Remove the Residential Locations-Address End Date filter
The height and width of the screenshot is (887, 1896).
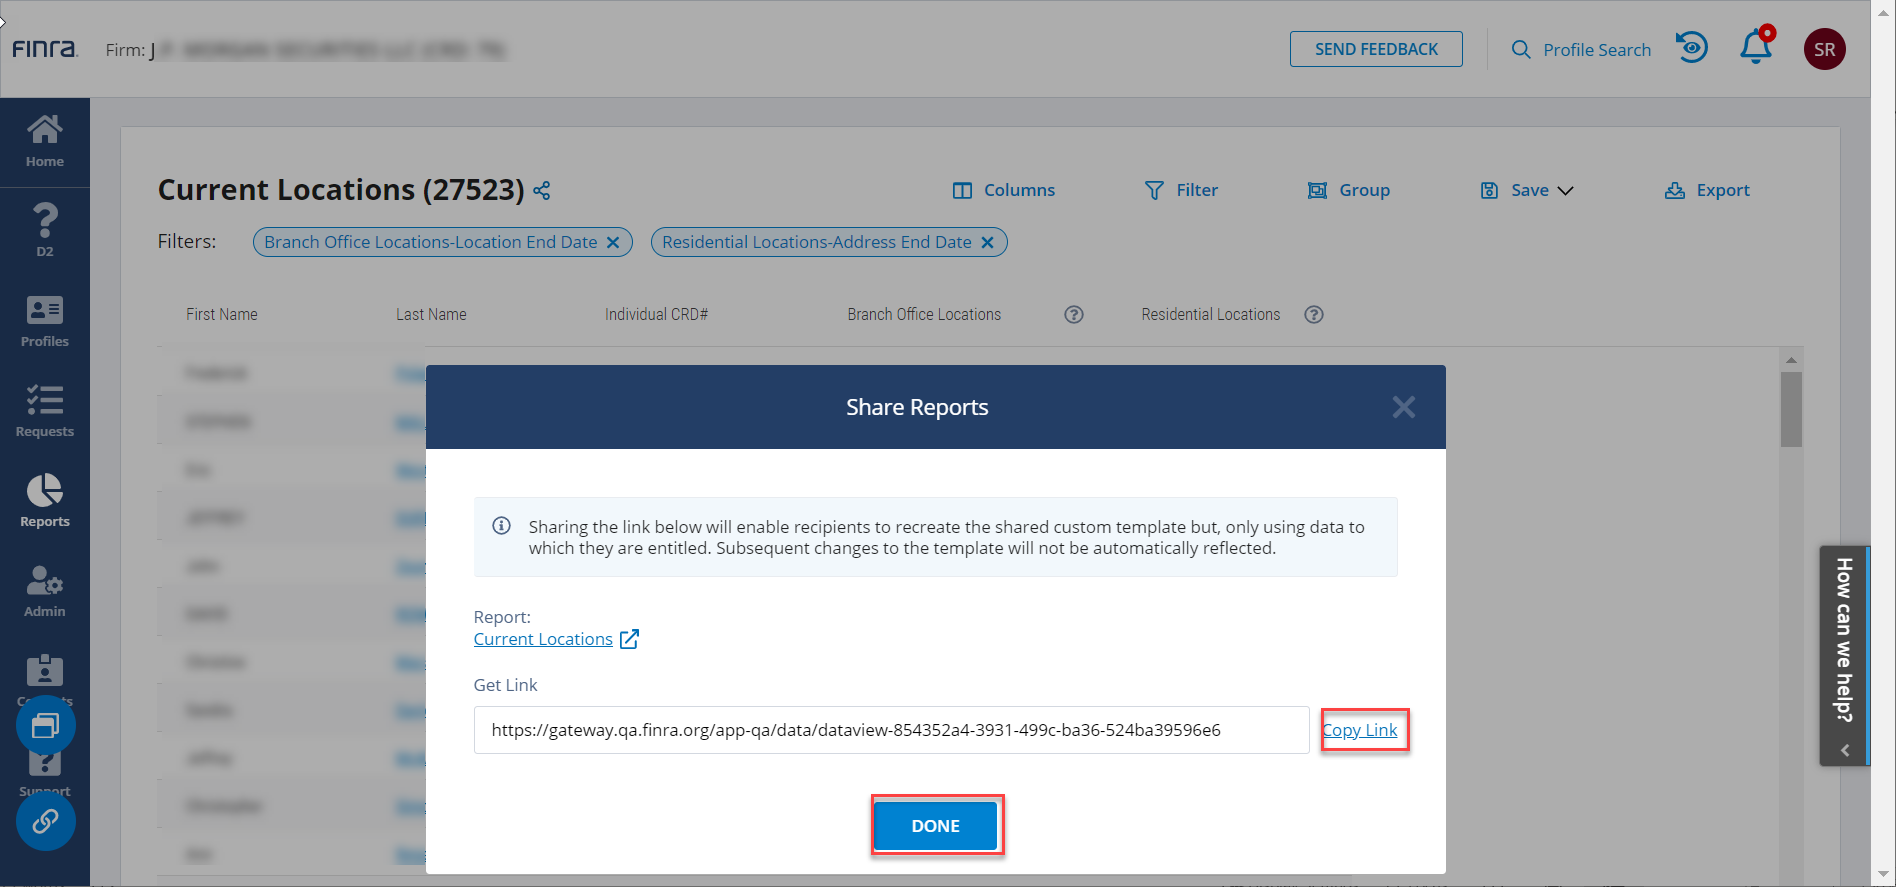987,242
